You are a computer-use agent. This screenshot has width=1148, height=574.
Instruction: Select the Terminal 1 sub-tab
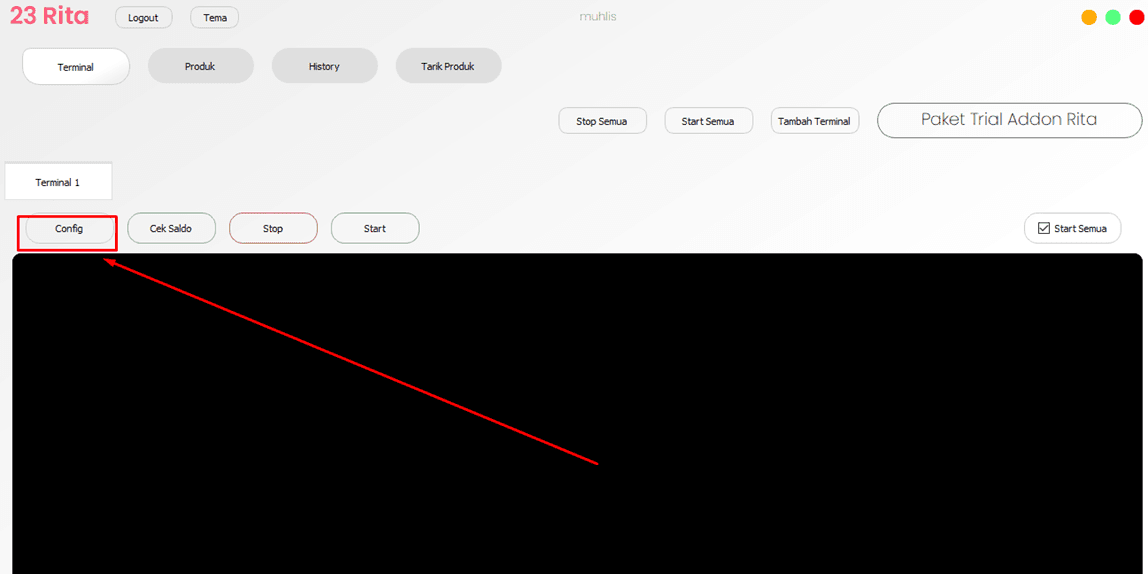coord(58,182)
